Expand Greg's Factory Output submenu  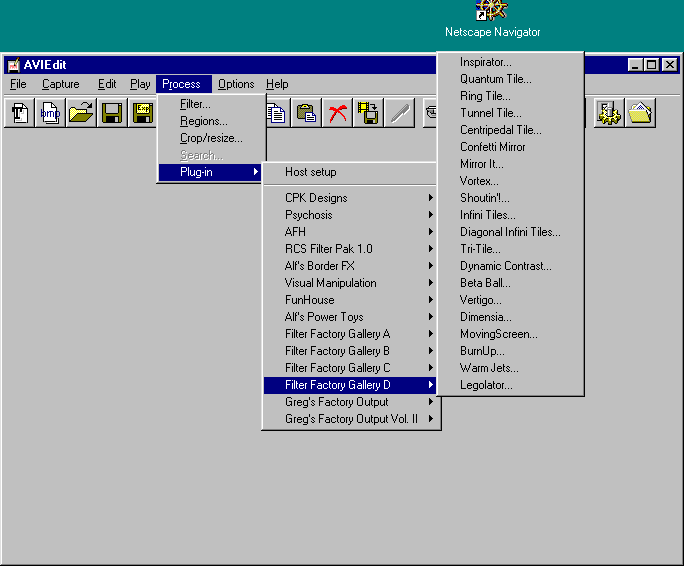tap(351, 402)
